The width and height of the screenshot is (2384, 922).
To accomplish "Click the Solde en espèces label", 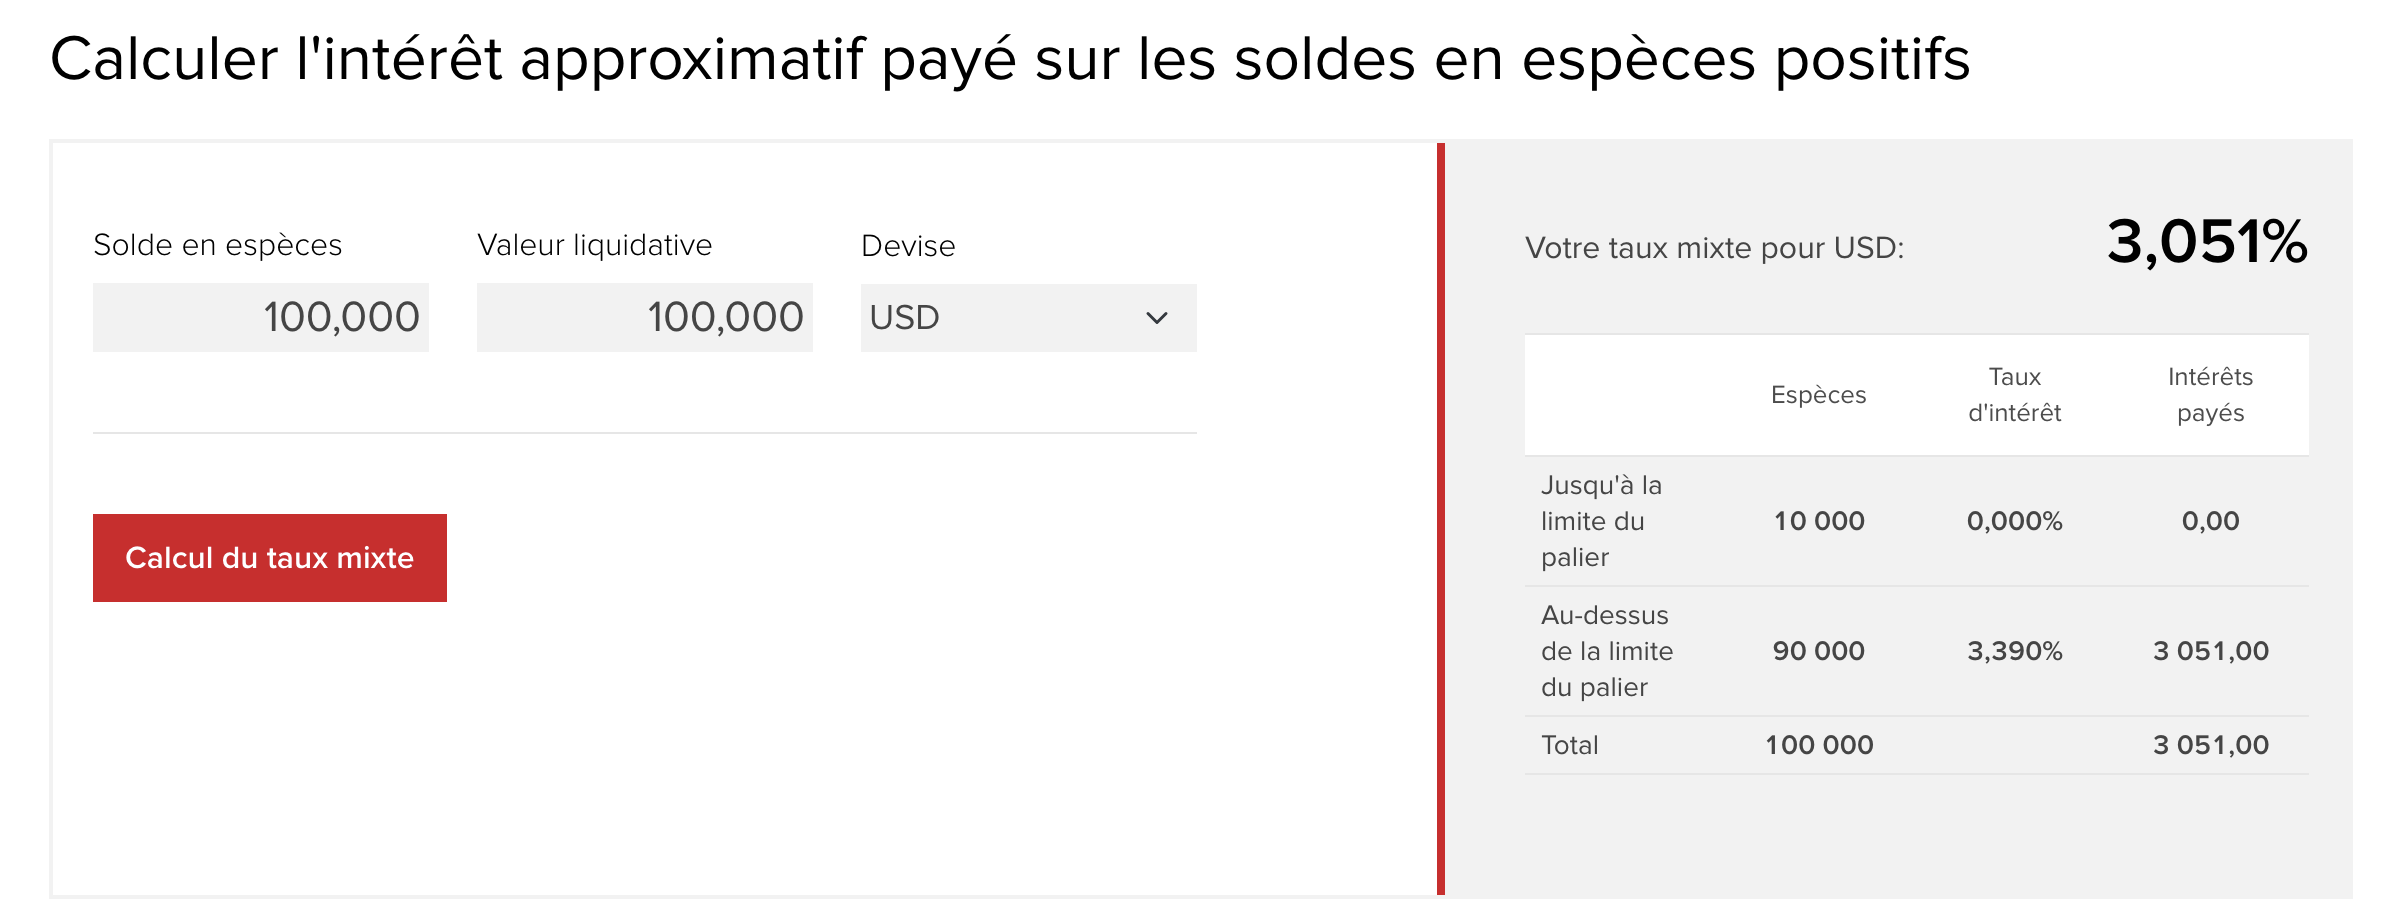I will 217,245.
